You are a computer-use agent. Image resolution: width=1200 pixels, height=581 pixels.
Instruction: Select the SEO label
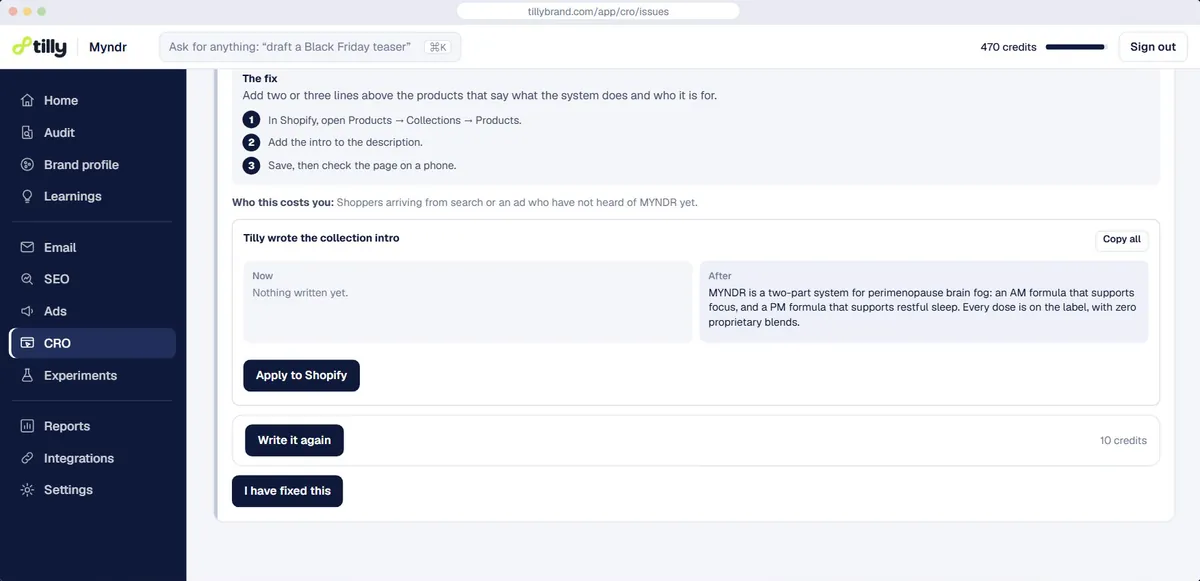[57, 279]
